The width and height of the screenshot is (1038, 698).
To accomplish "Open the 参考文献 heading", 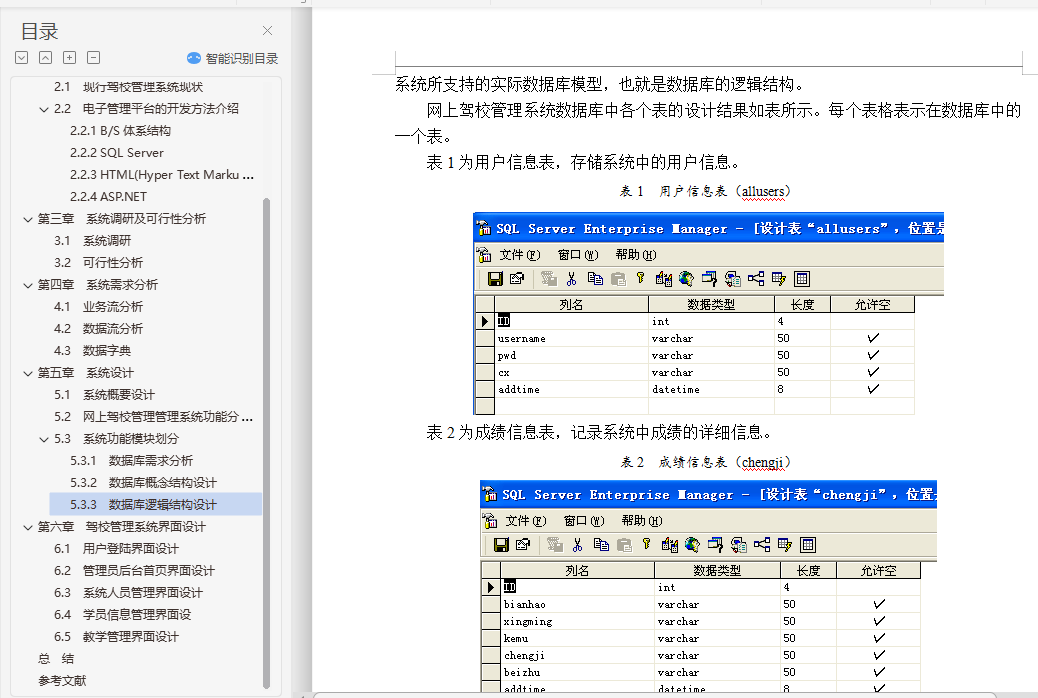I will (62, 679).
